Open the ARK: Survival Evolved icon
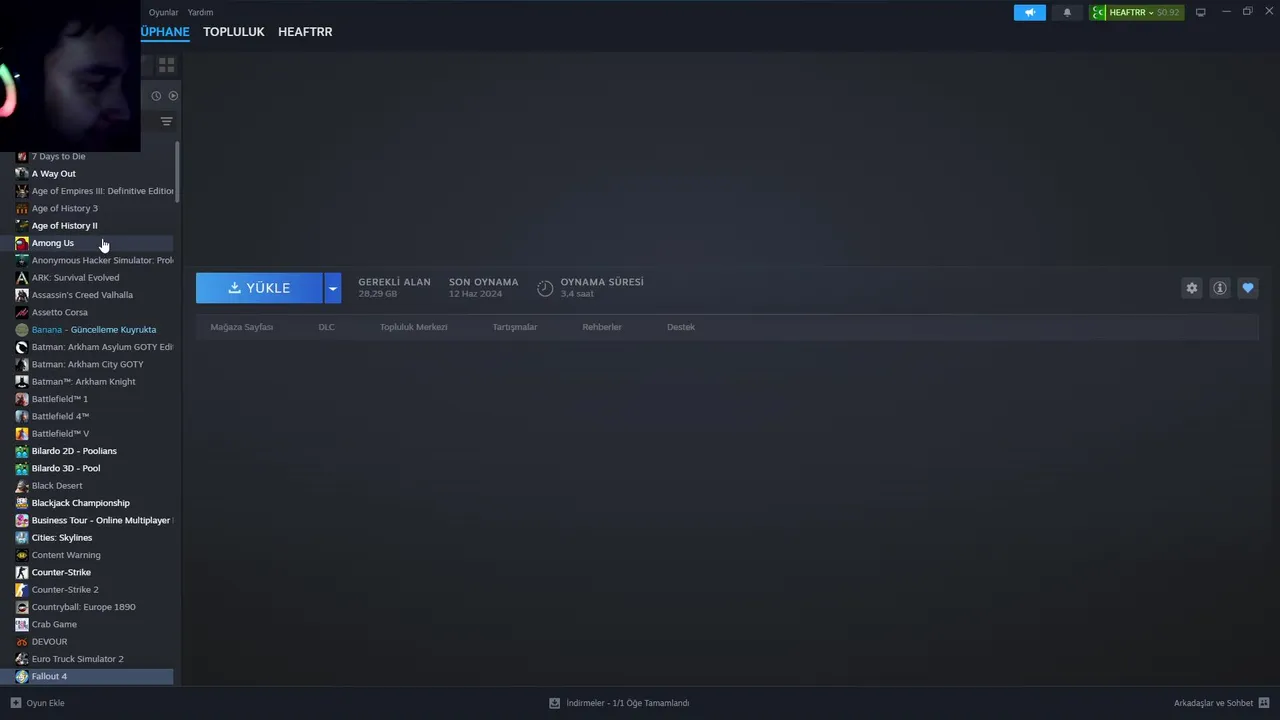Screen dimensions: 1280x720 (22, 278)
